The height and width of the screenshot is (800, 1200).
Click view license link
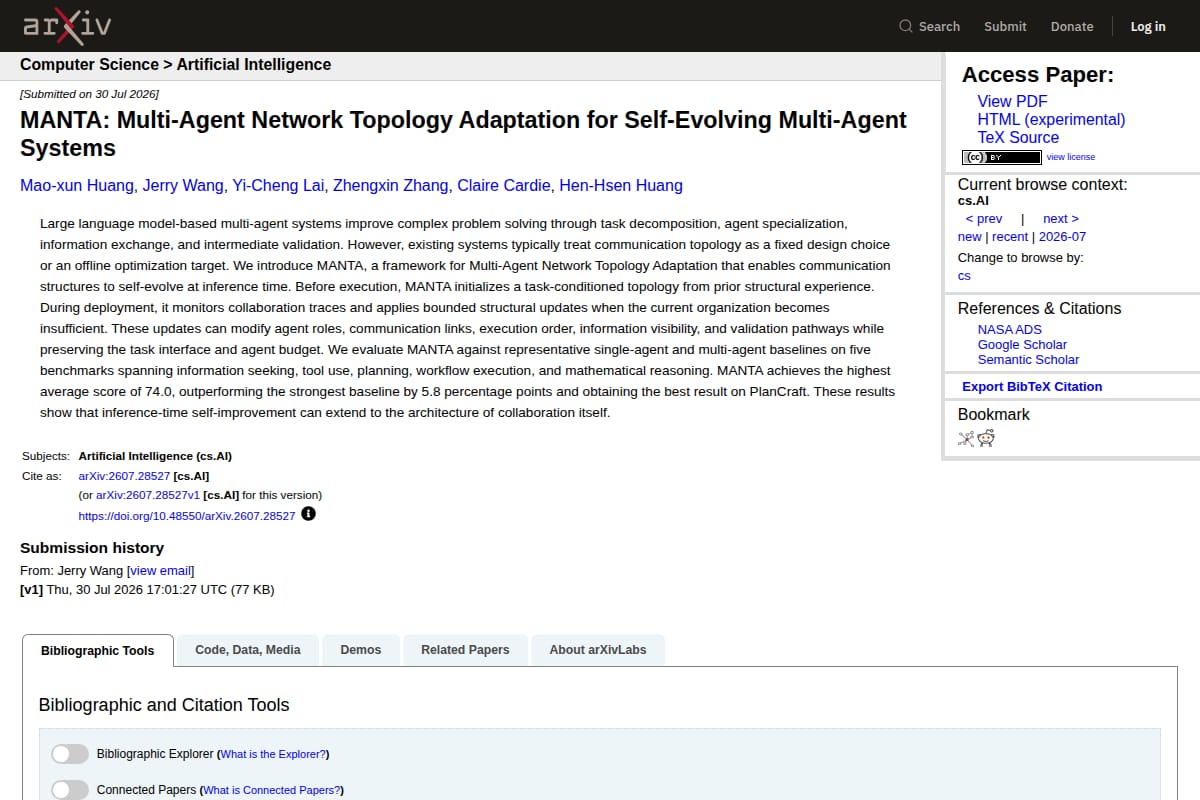pyautogui.click(x=1071, y=157)
